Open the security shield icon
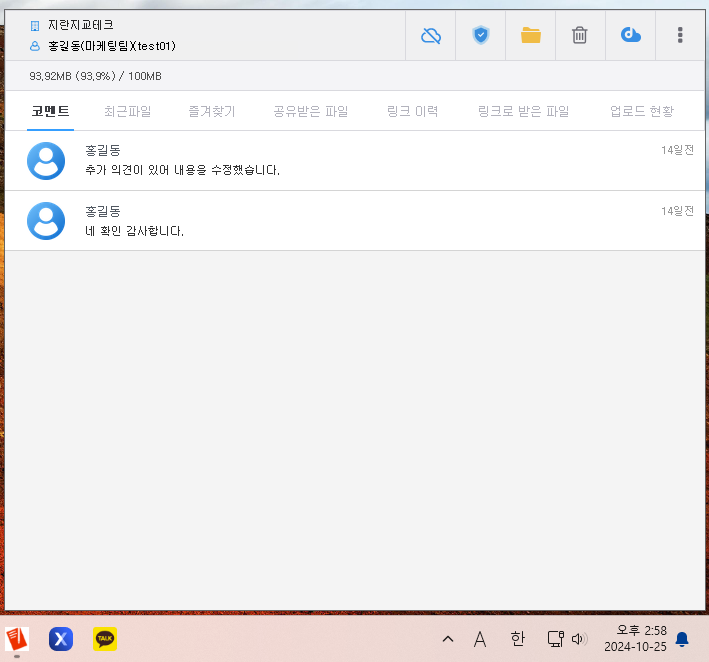The height and width of the screenshot is (662, 709). coord(481,35)
